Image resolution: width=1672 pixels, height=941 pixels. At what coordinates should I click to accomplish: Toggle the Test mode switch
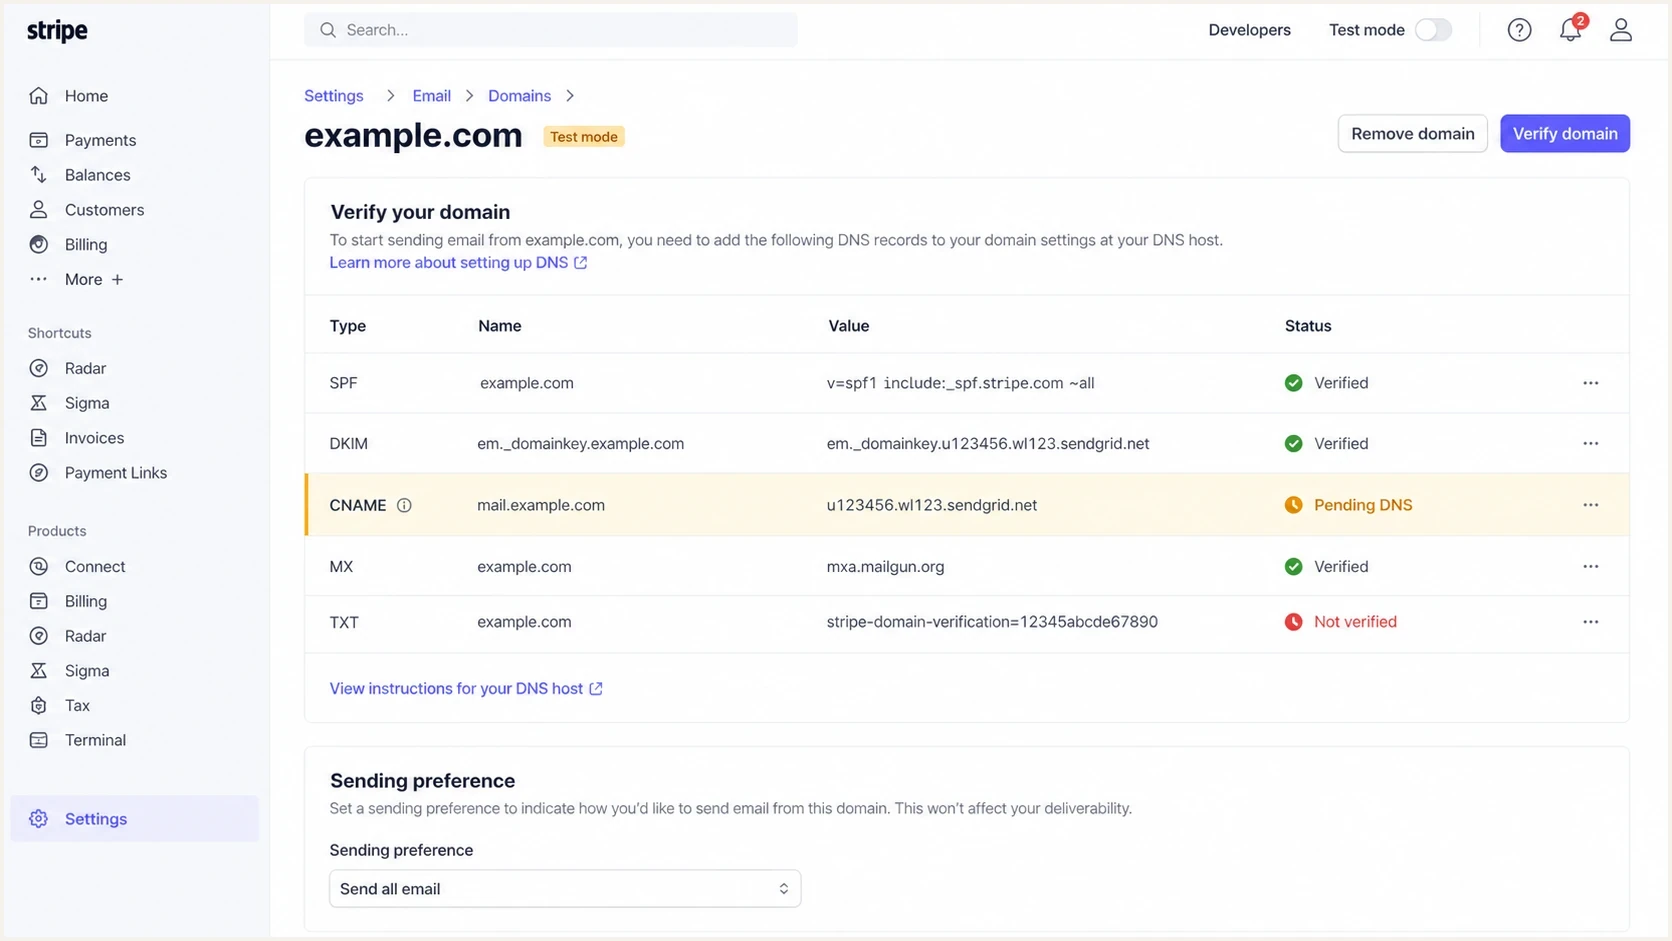1433,30
